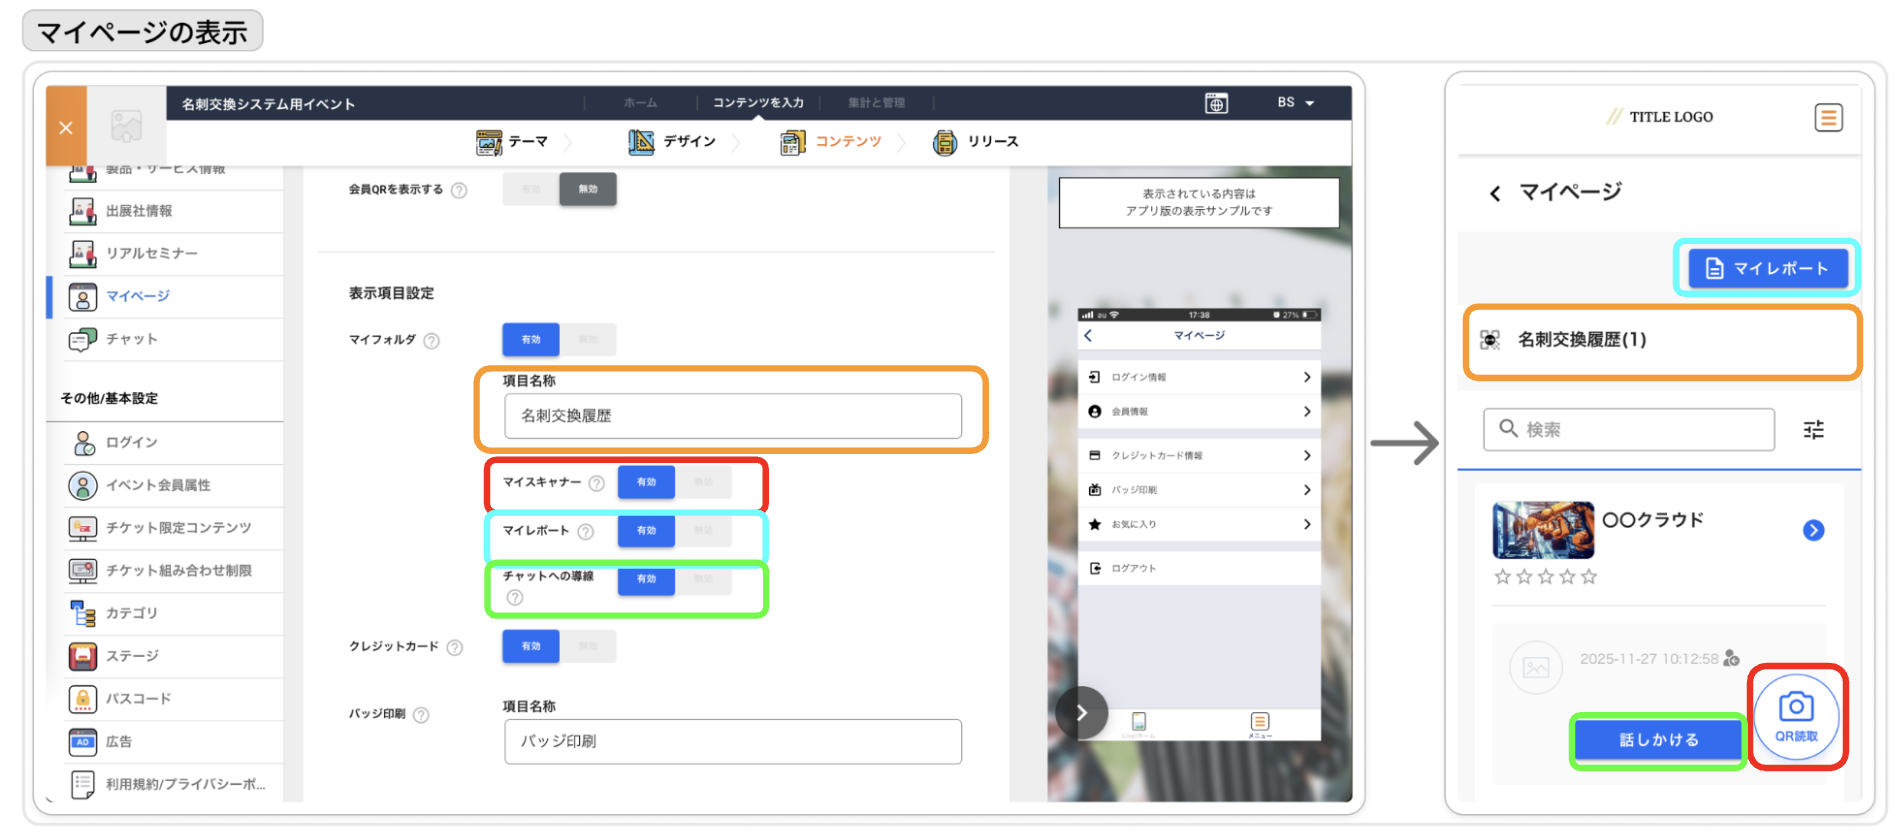Expand お気に入り row in preview

tap(1199, 524)
